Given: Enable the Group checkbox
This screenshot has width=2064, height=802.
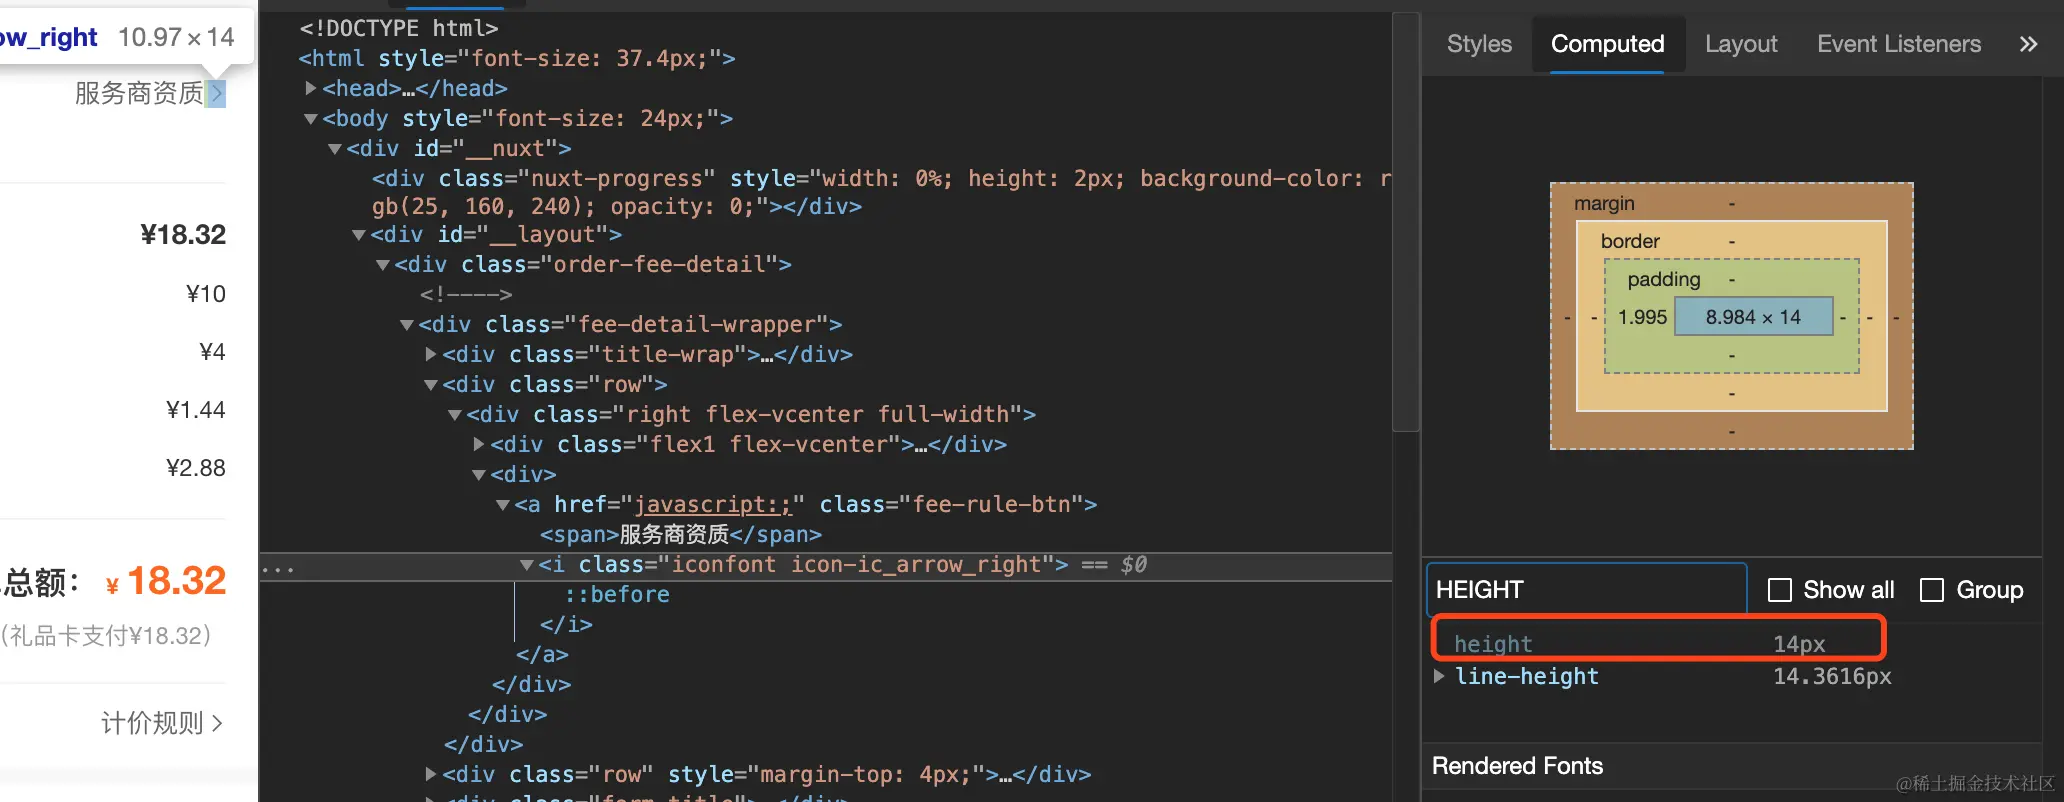Looking at the screenshot, I should pyautogui.click(x=1932, y=590).
